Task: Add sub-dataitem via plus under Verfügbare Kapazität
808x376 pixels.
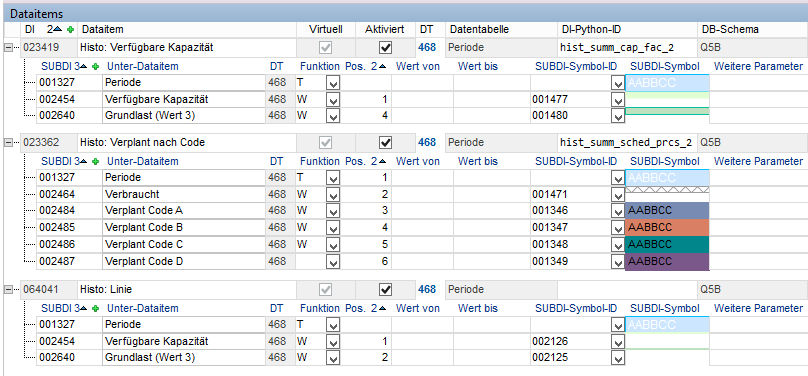Action: pos(95,66)
